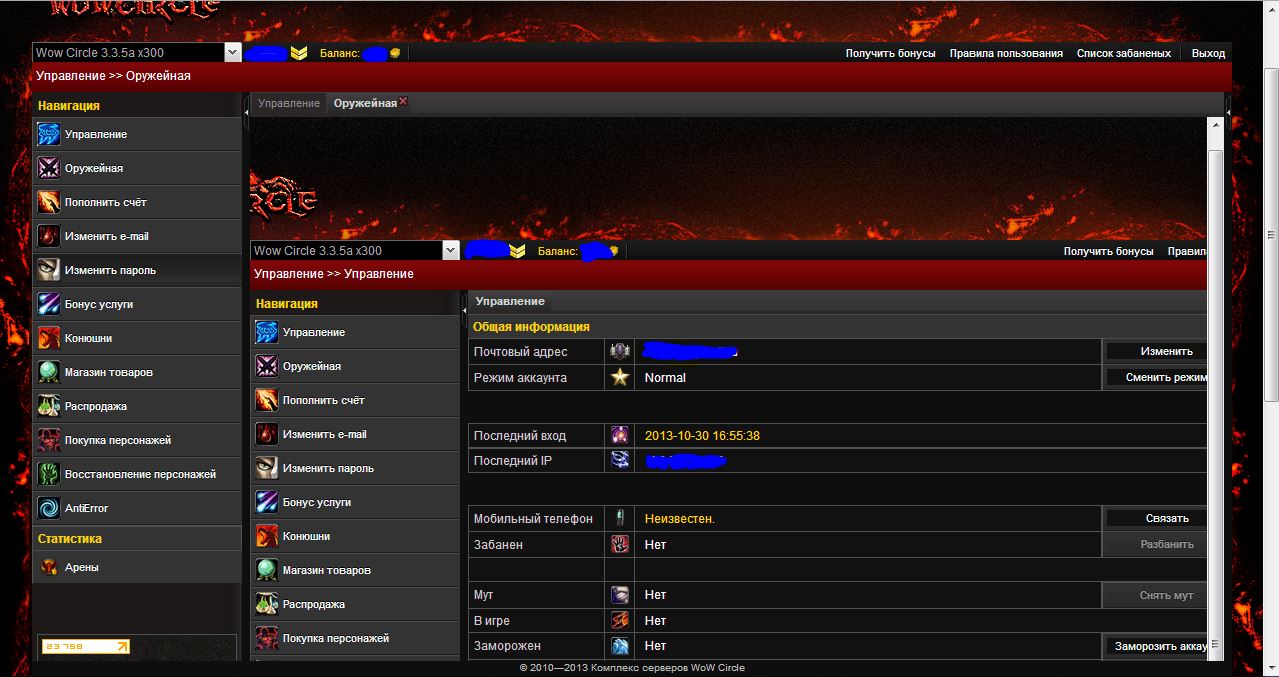This screenshot has height=677, width=1279.
Task: Click the Почтовый адрес icon
Action: [x=620, y=351]
